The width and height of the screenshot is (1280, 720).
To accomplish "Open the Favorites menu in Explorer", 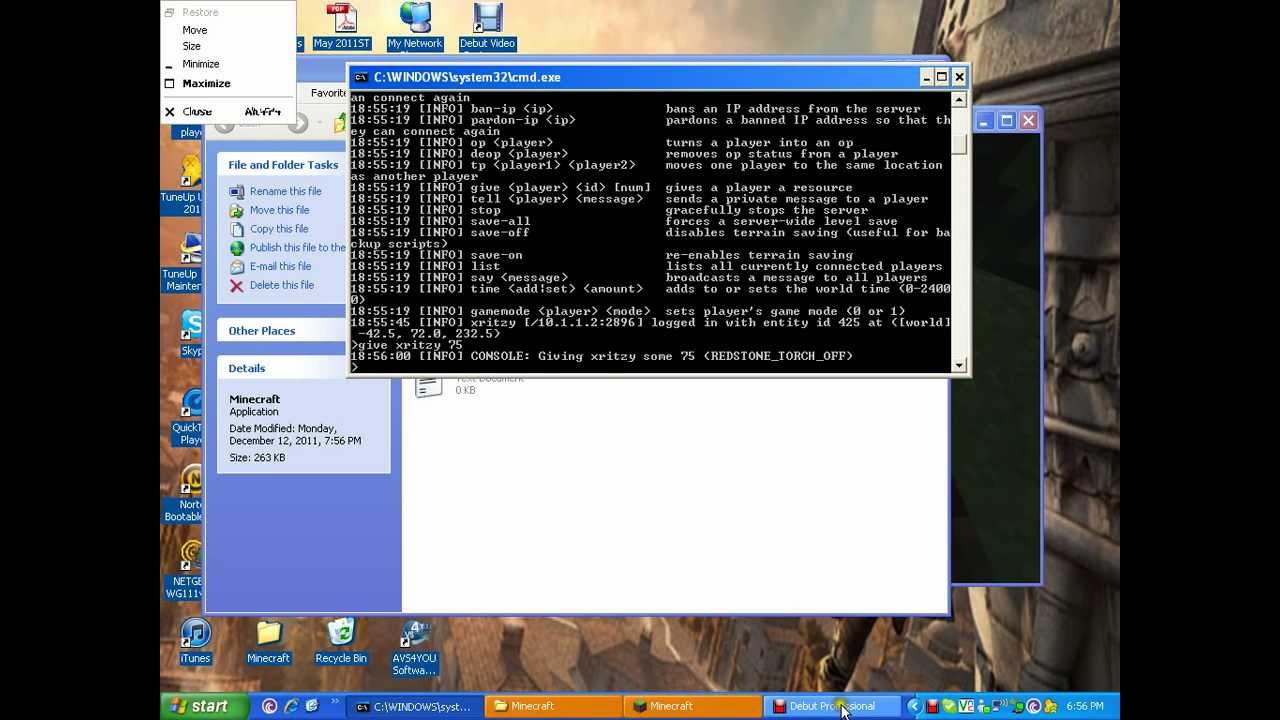I will pyautogui.click(x=328, y=93).
